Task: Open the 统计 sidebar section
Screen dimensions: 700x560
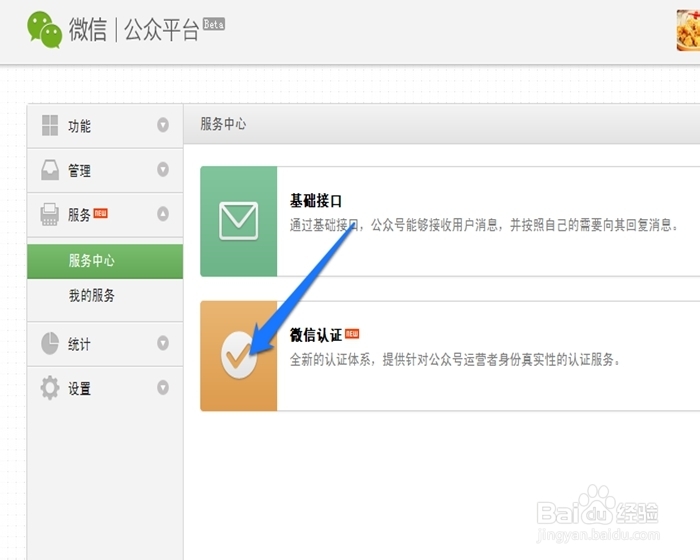Action: click(105, 344)
